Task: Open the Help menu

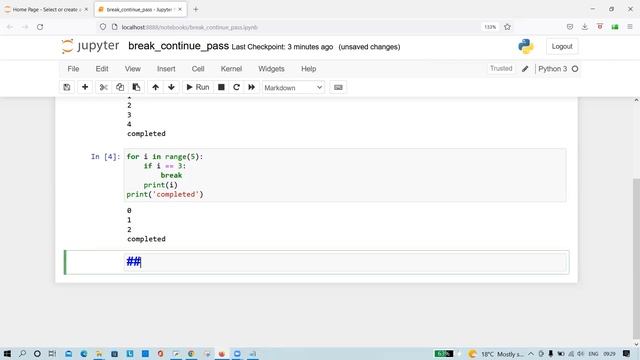Action: [x=309, y=69]
